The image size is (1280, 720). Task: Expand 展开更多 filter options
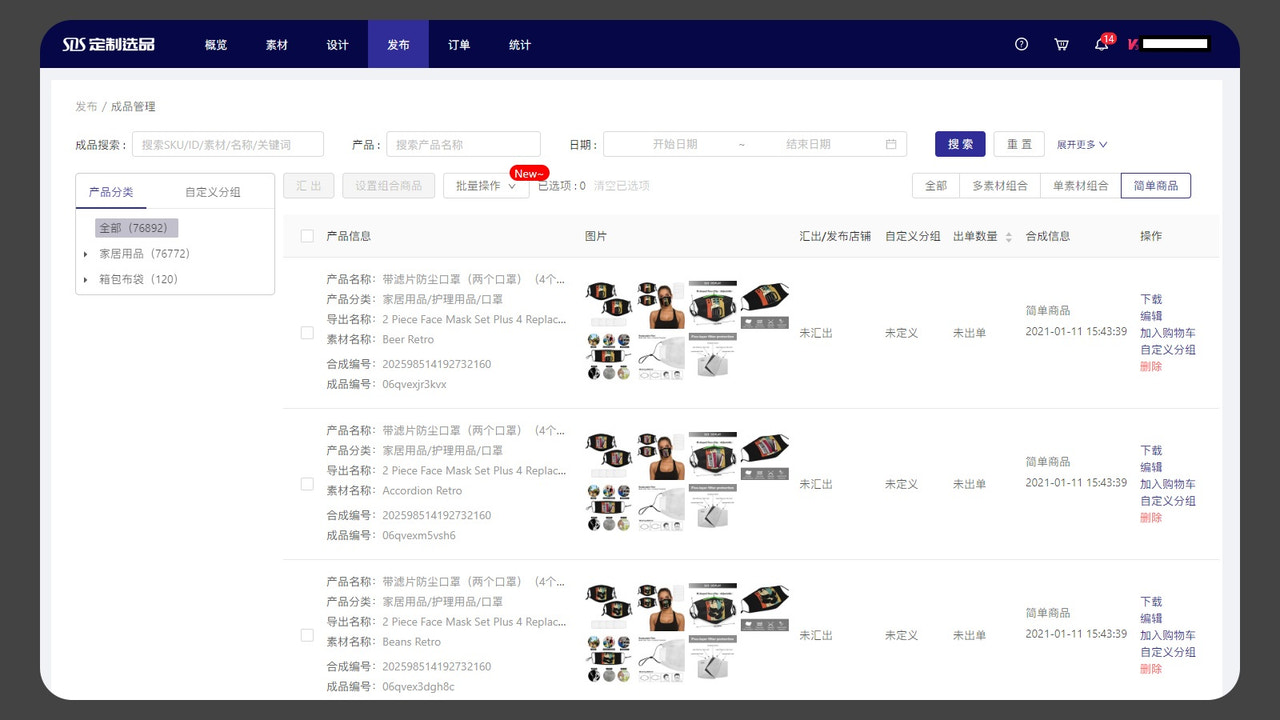[x=1081, y=144]
